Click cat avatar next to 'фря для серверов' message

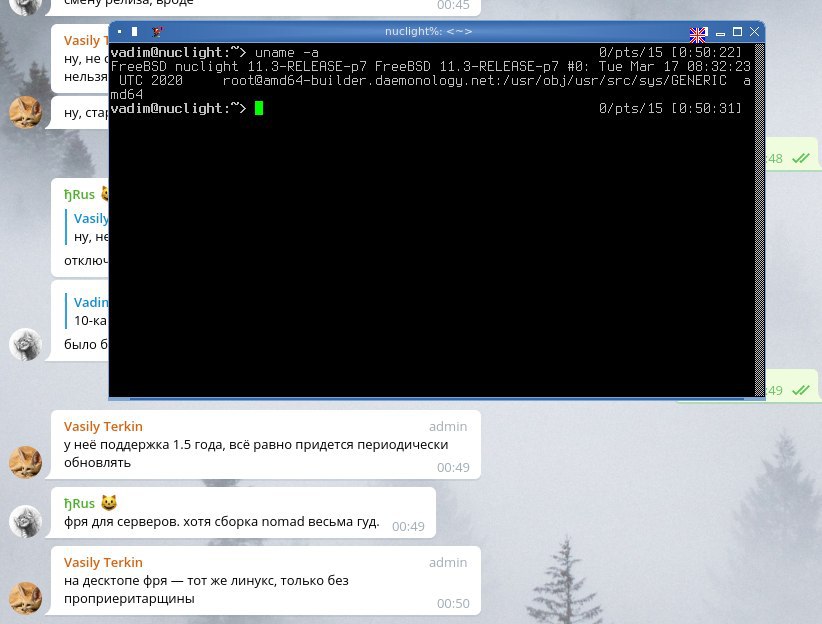click(26, 521)
